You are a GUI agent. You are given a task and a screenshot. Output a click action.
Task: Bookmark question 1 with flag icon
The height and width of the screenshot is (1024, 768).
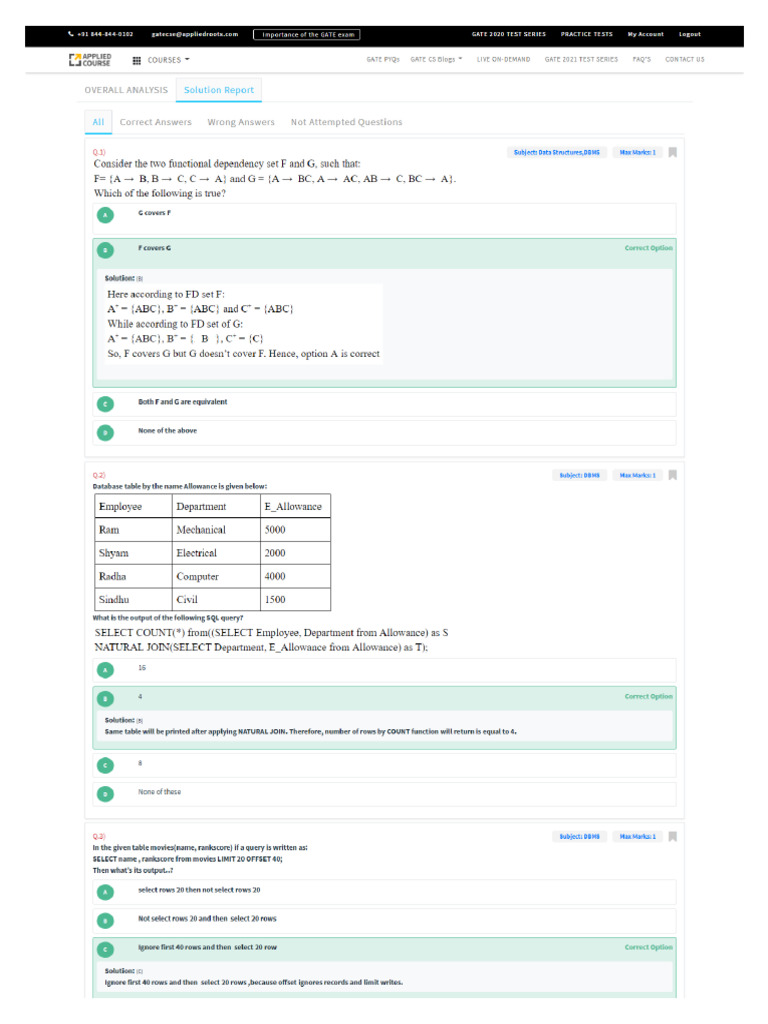[x=673, y=152]
